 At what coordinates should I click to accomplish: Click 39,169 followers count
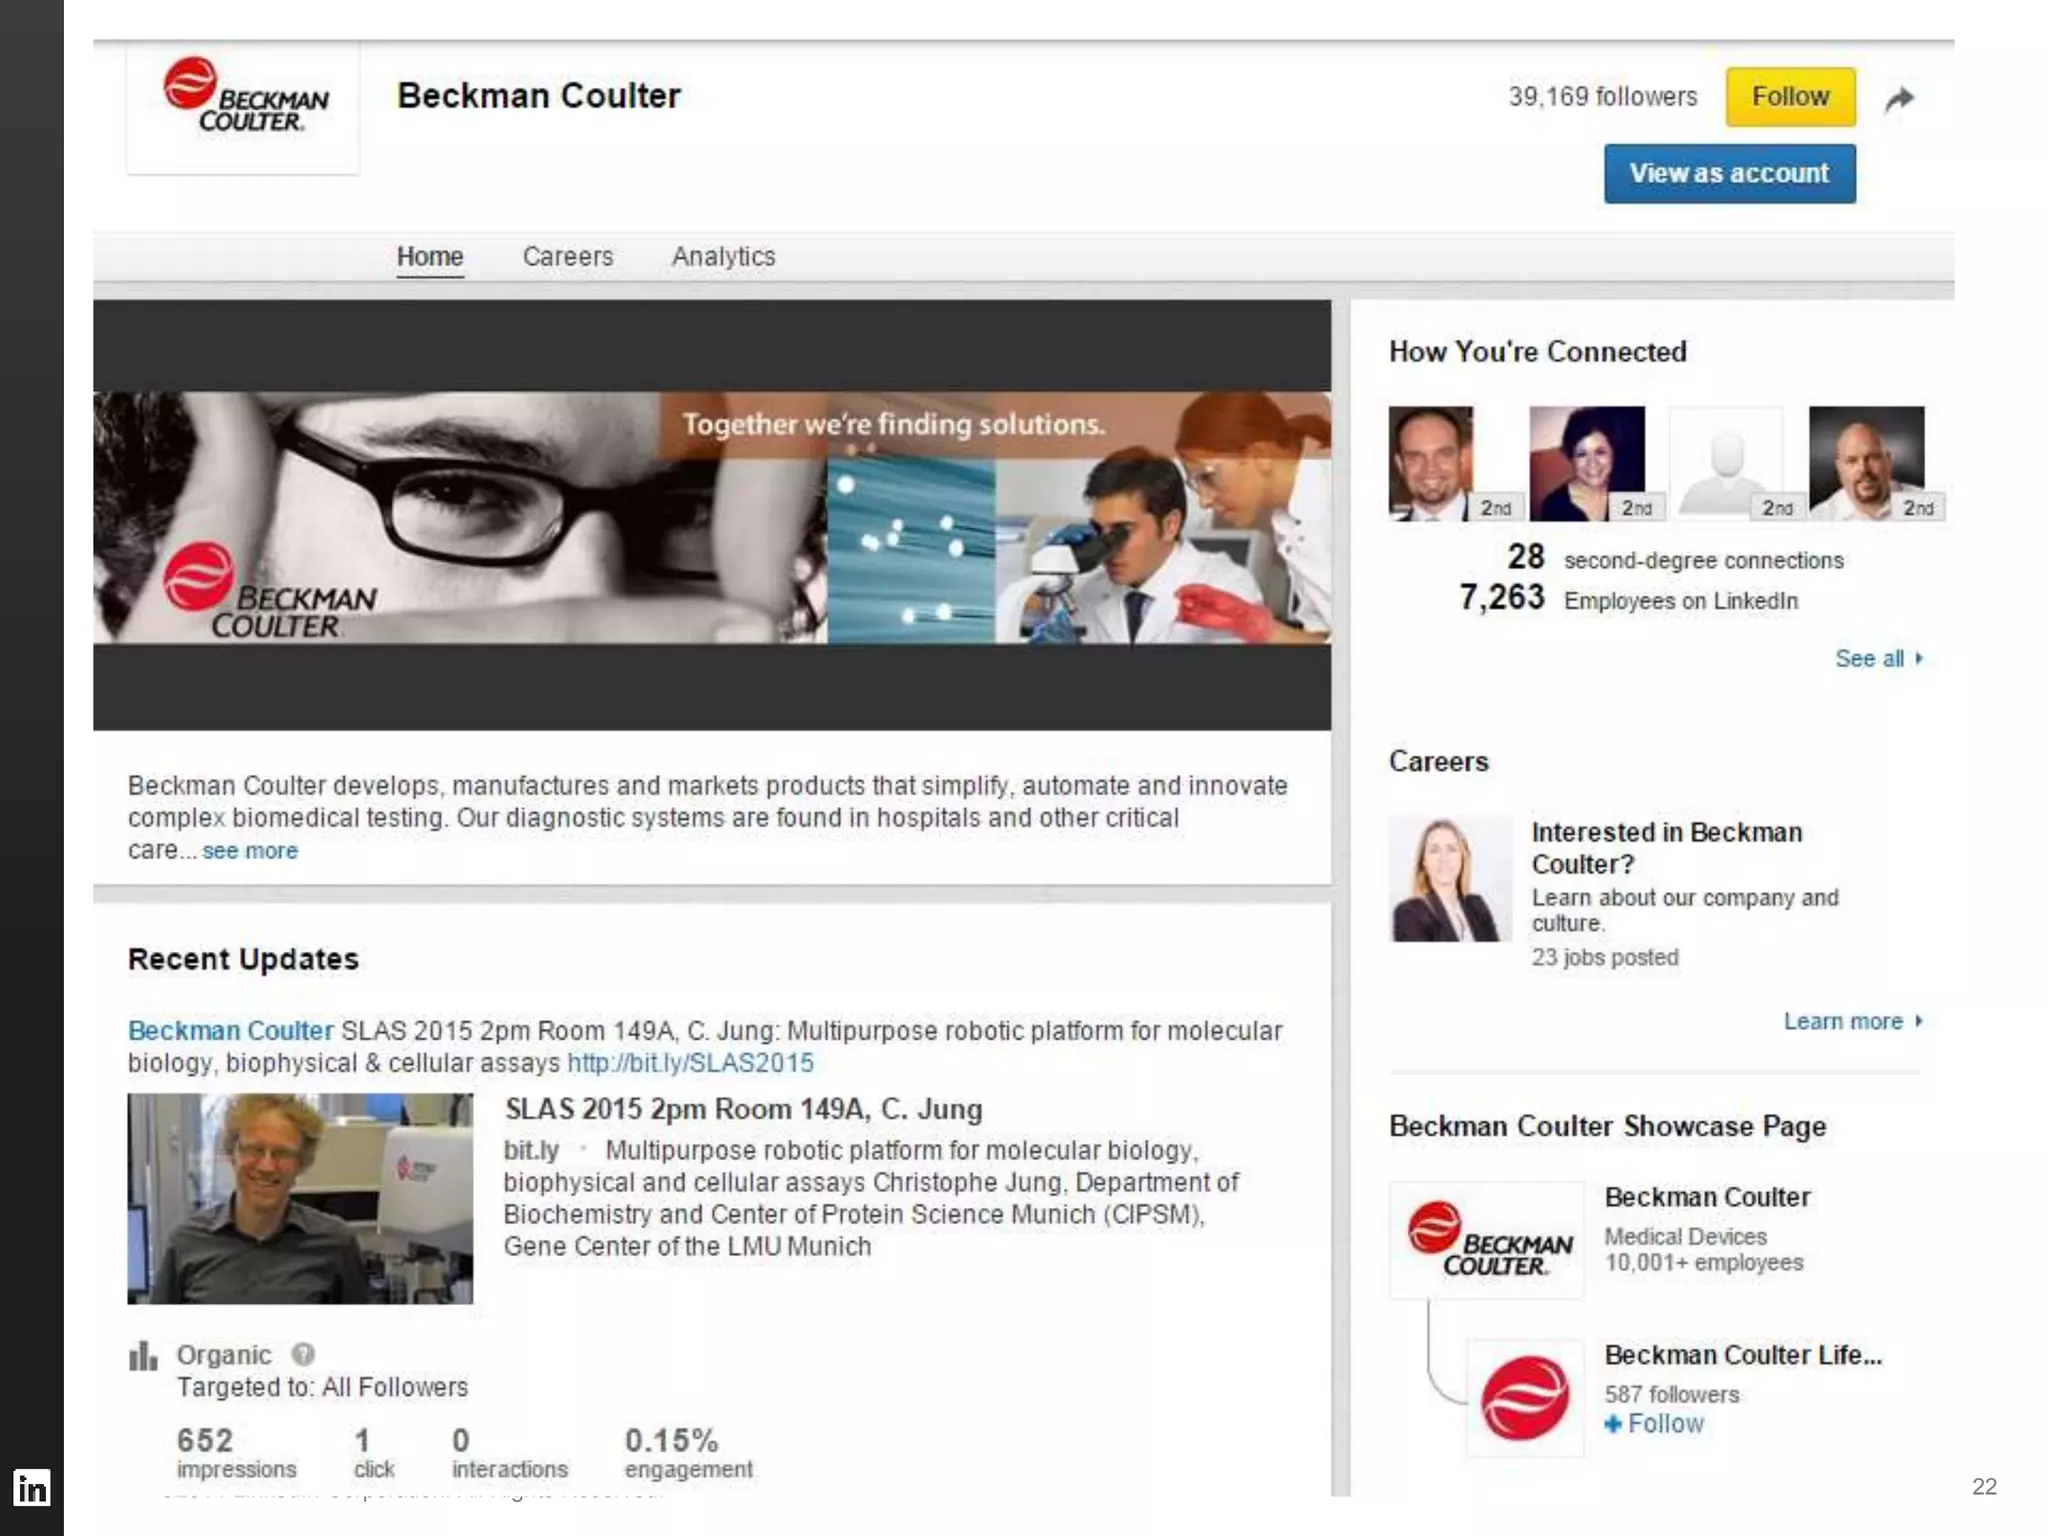click(1603, 97)
